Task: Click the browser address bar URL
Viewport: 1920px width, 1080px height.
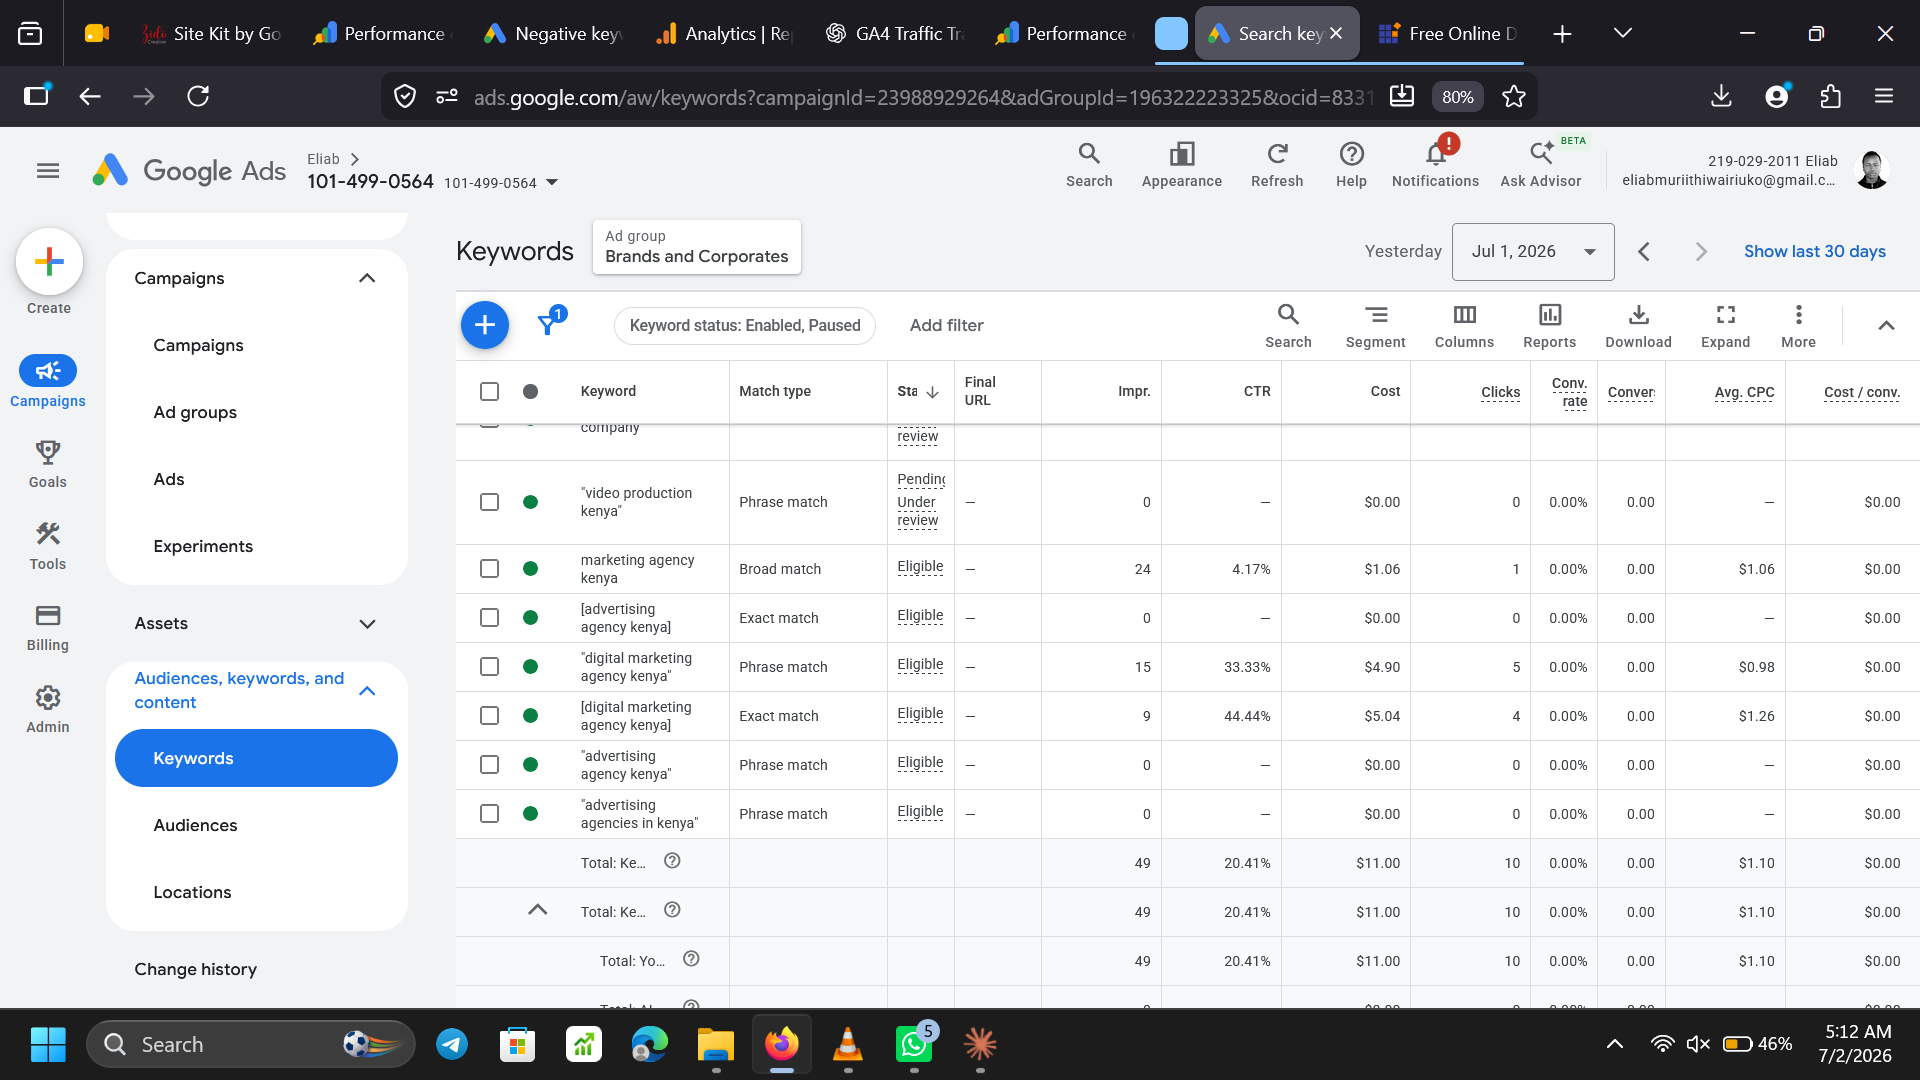Action: [924, 97]
